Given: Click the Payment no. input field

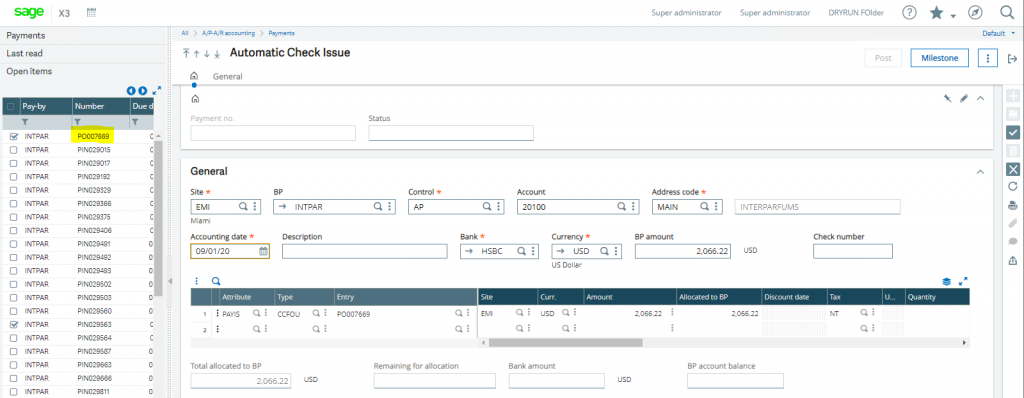Looking at the screenshot, I should click(273, 133).
